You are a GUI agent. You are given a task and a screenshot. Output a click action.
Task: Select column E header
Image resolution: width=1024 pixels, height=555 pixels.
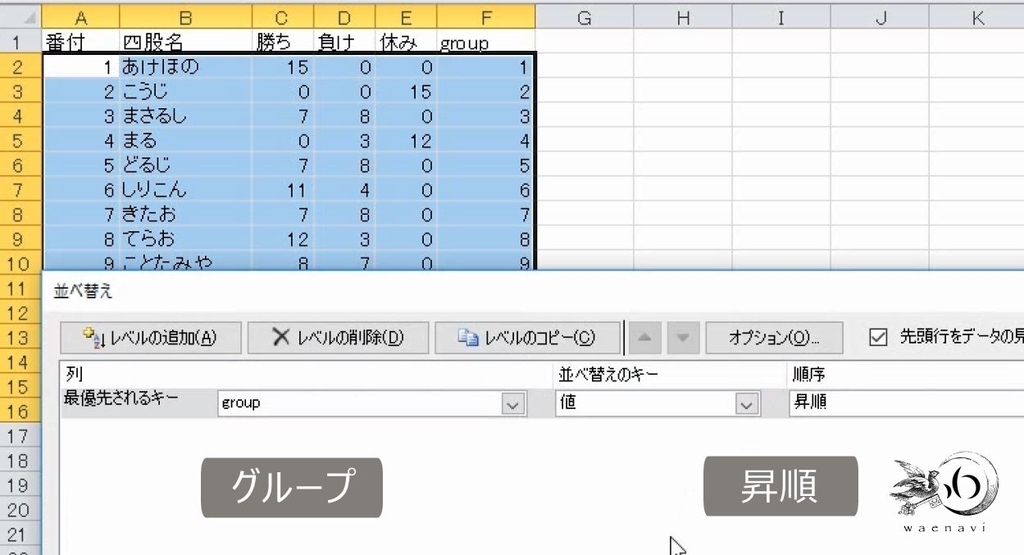406,18
